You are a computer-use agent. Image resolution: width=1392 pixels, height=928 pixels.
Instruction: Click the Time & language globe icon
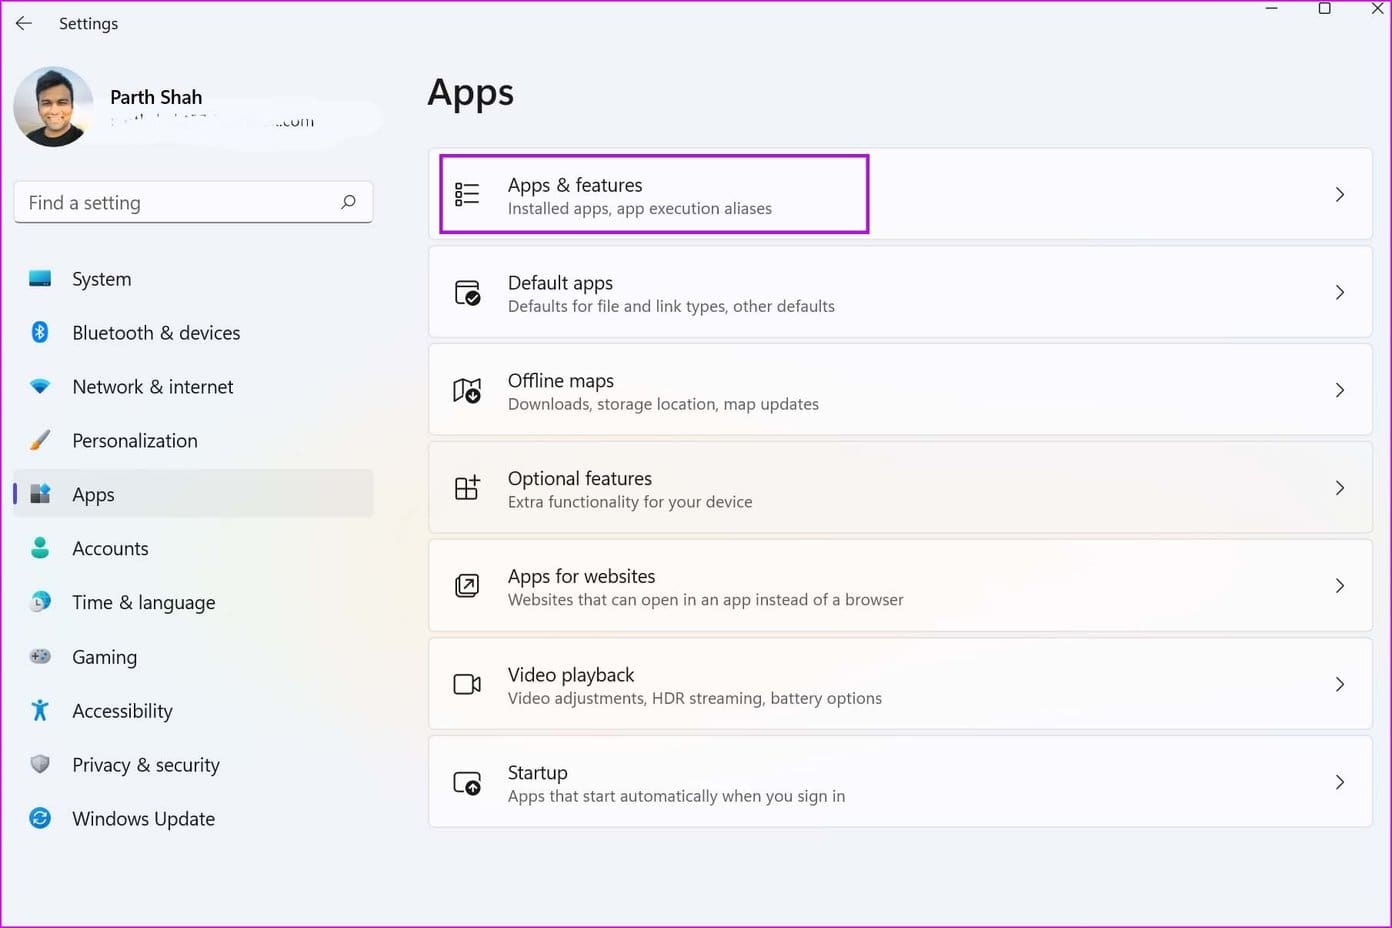tap(40, 602)
